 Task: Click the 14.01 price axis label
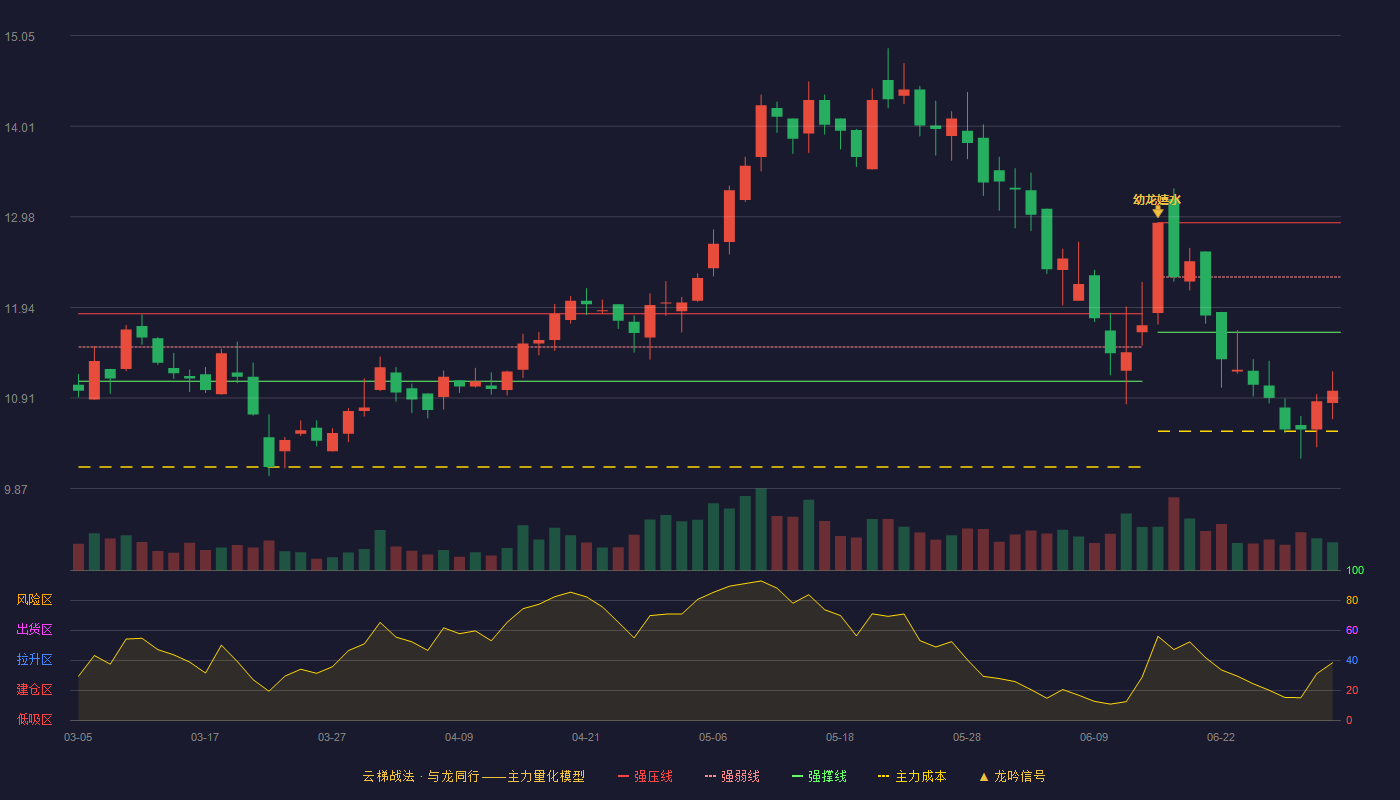19,128
